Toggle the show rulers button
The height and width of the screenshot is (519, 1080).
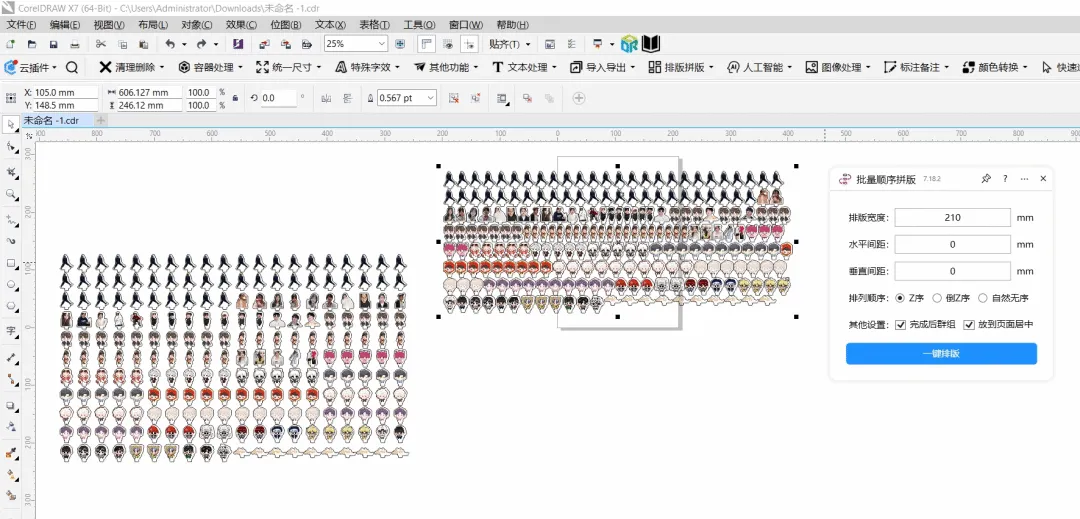[426, 44]
